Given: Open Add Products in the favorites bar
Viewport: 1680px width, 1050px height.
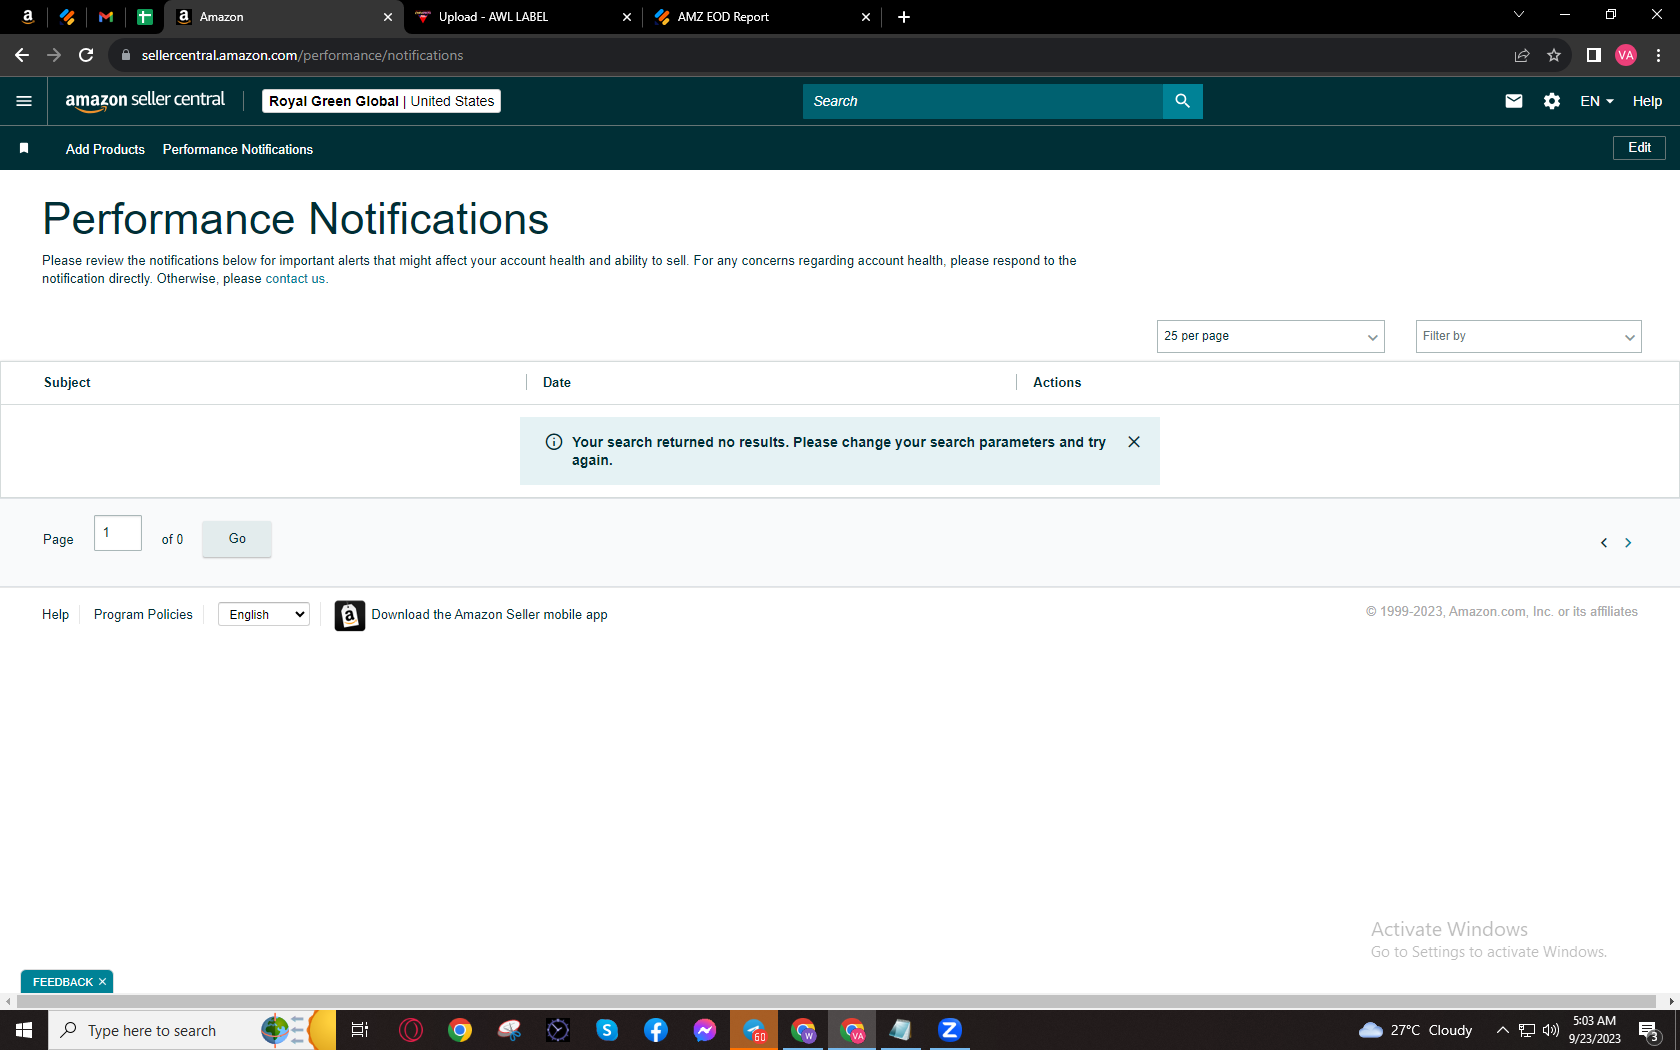Looking at the screenshot, I should [105, 149].
